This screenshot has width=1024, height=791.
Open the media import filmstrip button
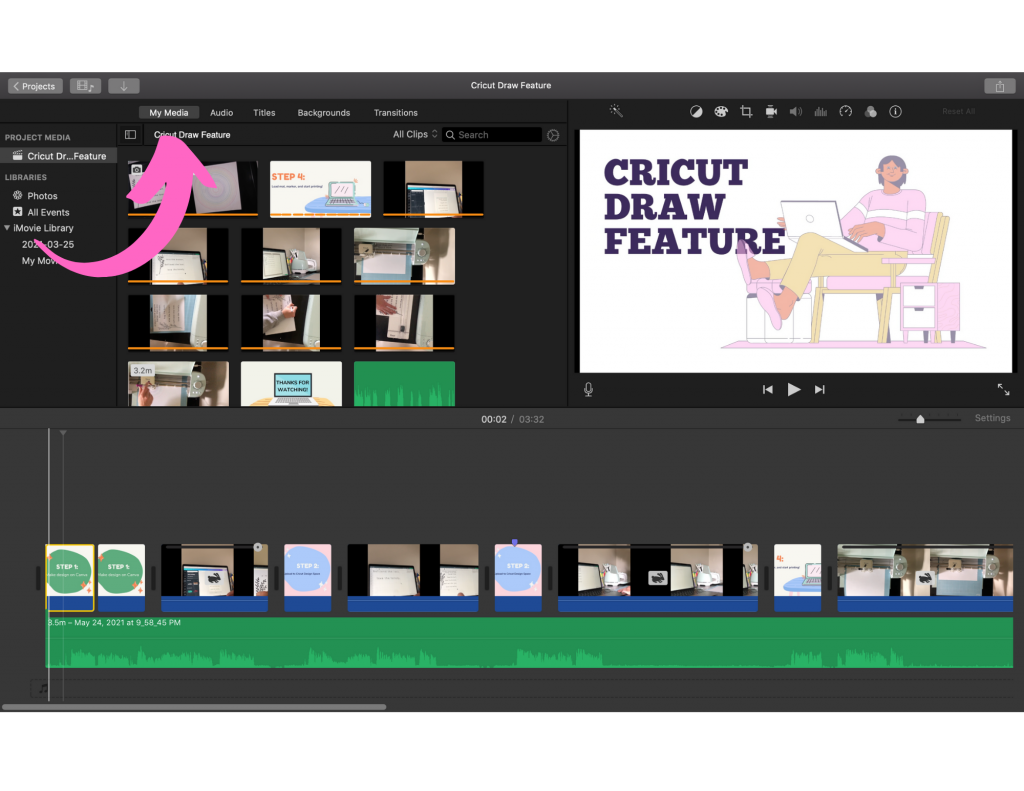[x=85, y=86]
